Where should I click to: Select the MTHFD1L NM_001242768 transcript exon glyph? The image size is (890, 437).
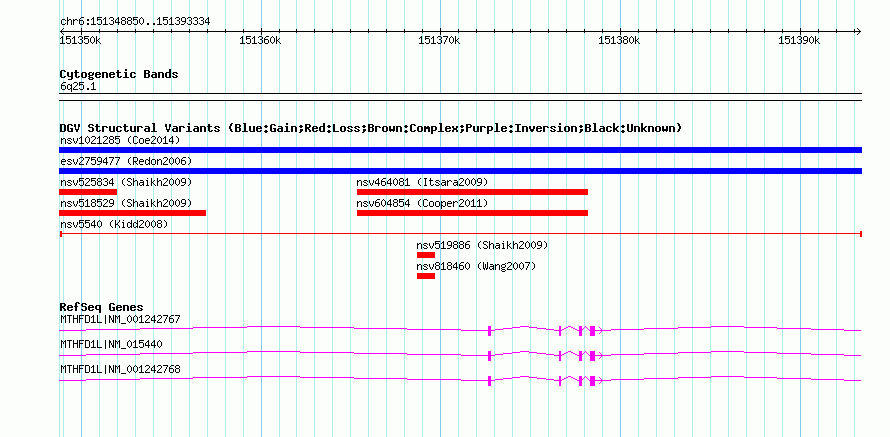click(460, 380)
